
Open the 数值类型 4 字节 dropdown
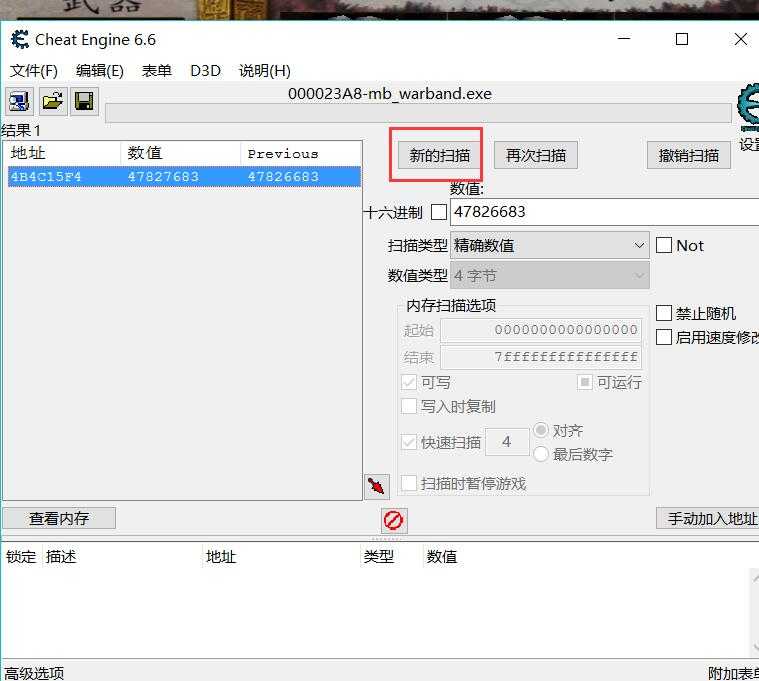[549, 275]
